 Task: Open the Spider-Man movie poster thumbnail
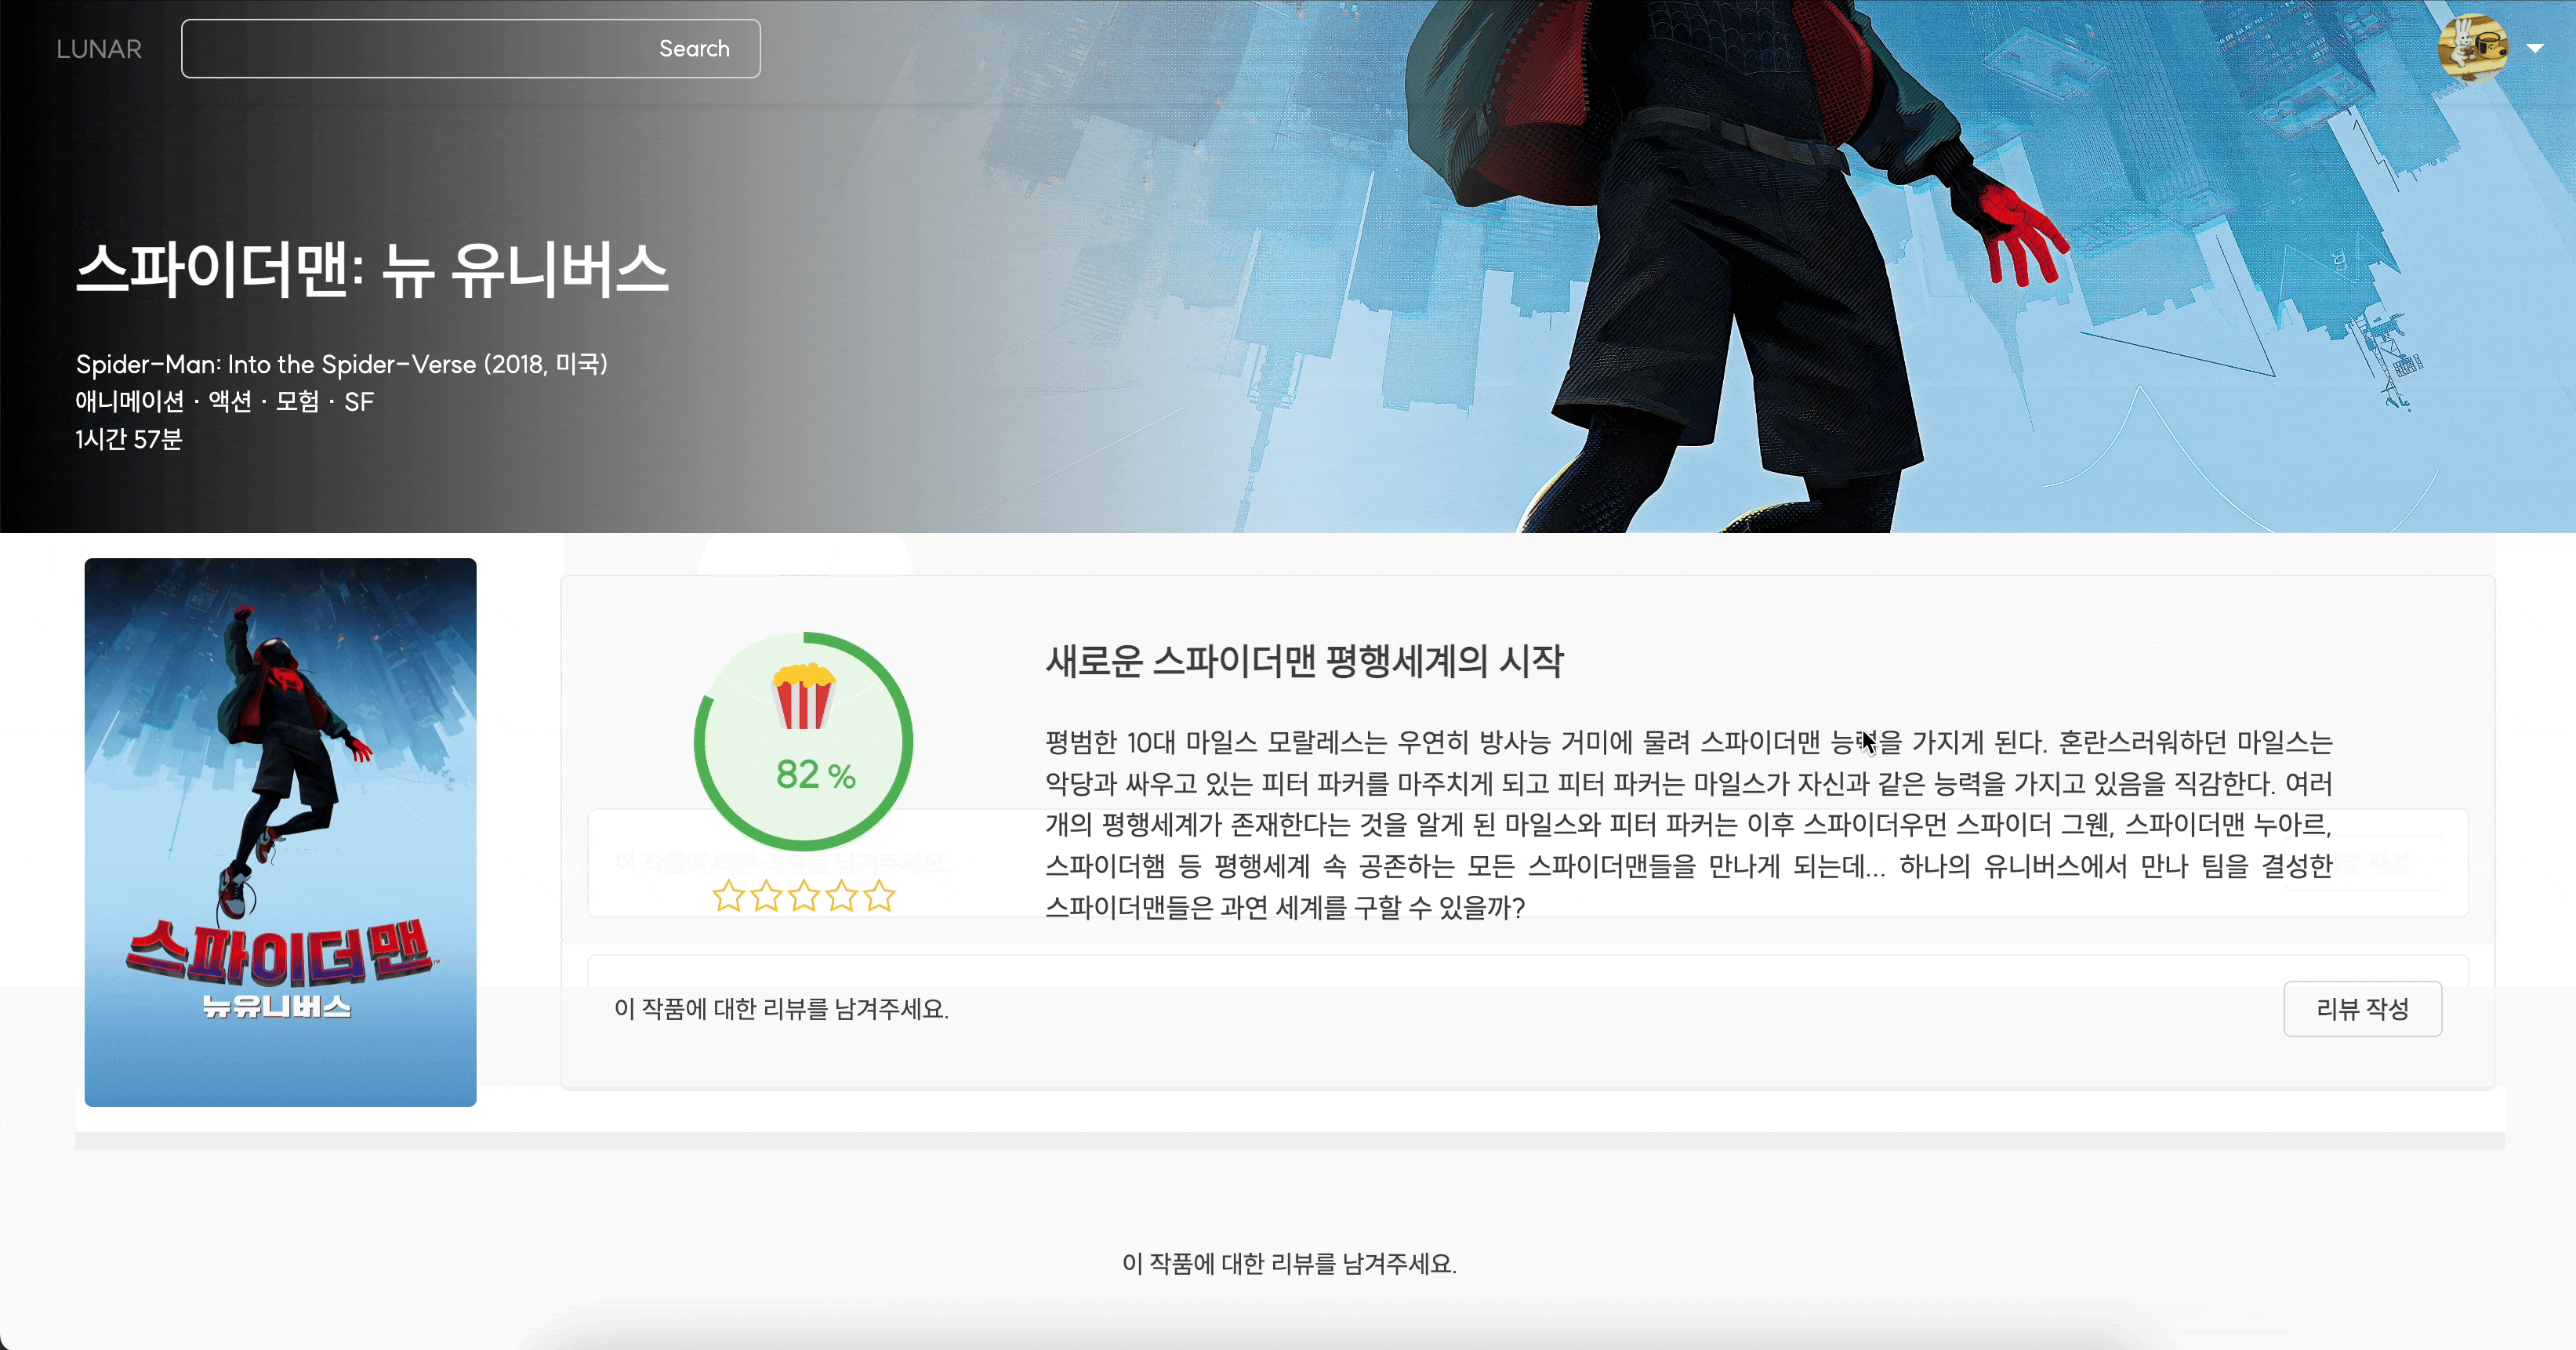click(x=280, y=832)
